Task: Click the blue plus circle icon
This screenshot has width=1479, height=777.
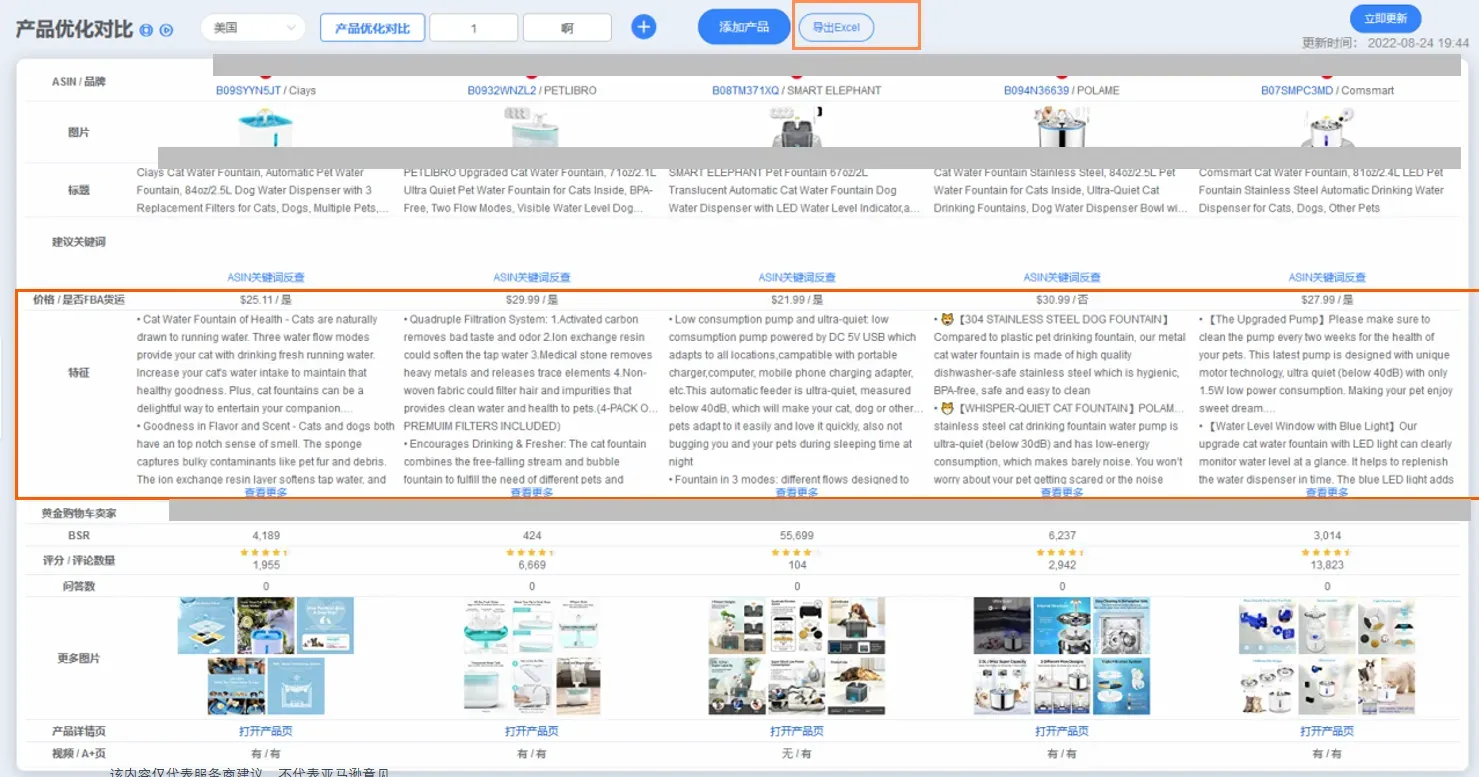Action: tap(644, 27)
